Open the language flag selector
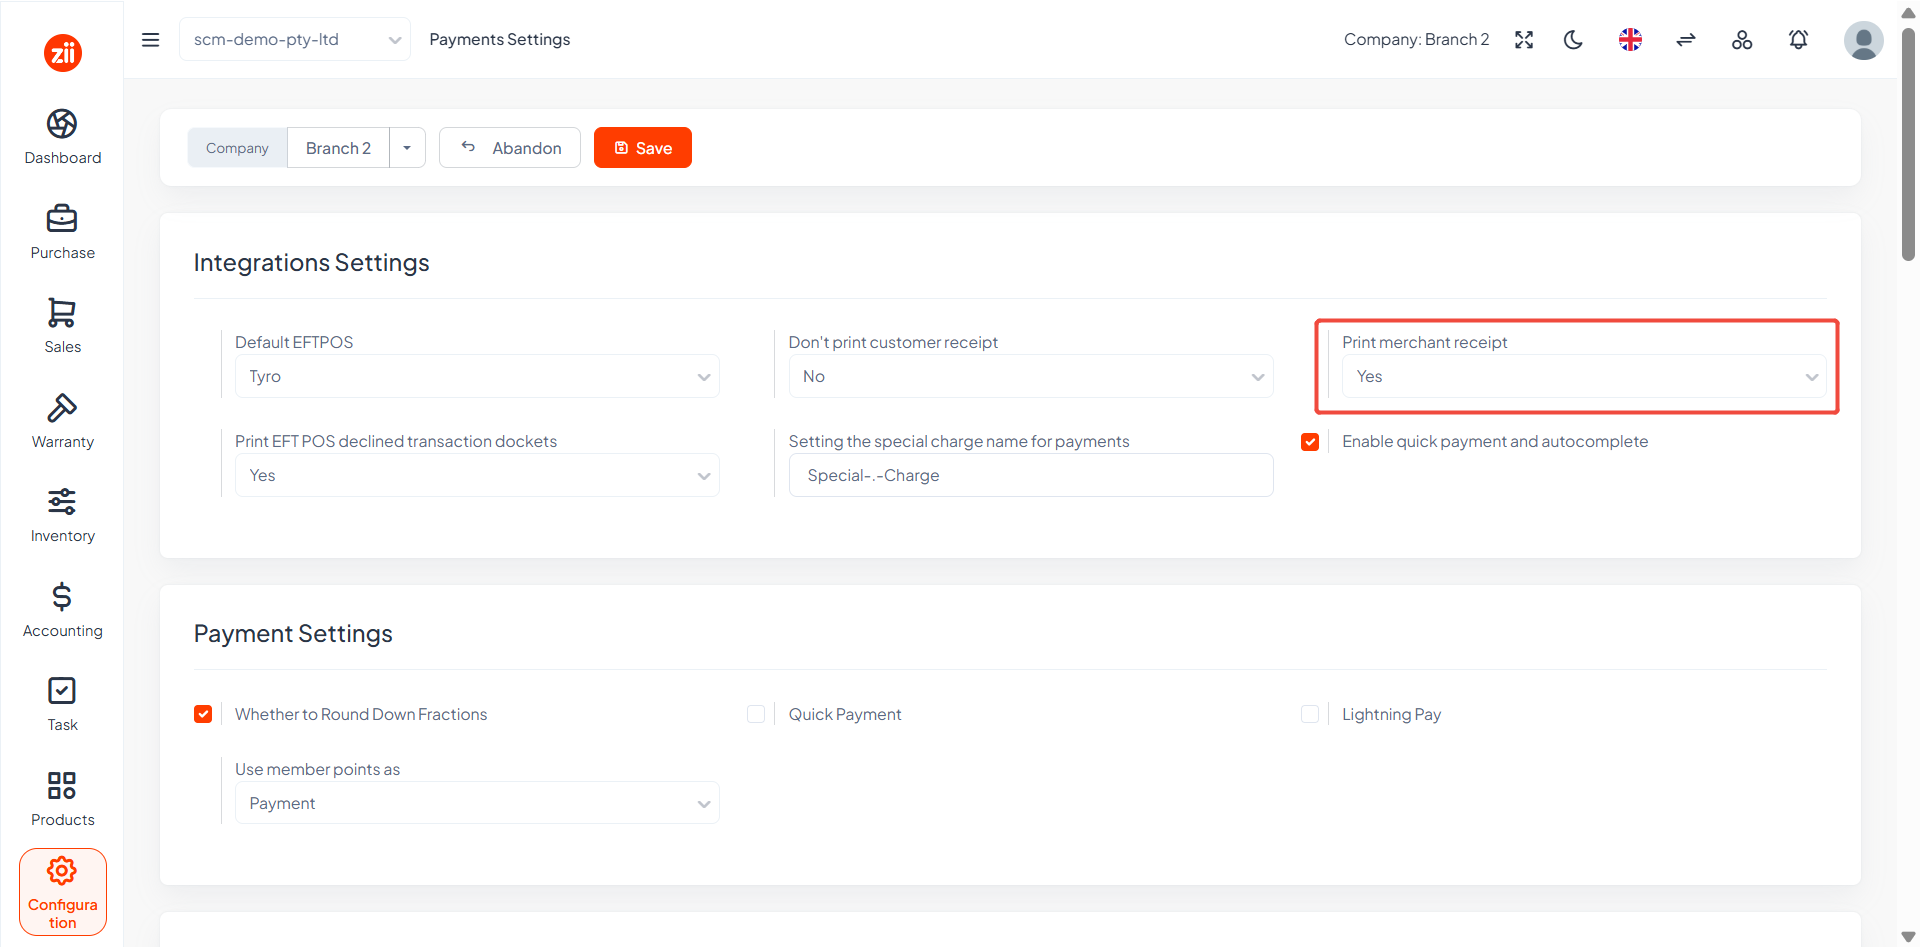This screenshot has height=947, width=1920. (1630, 40)
